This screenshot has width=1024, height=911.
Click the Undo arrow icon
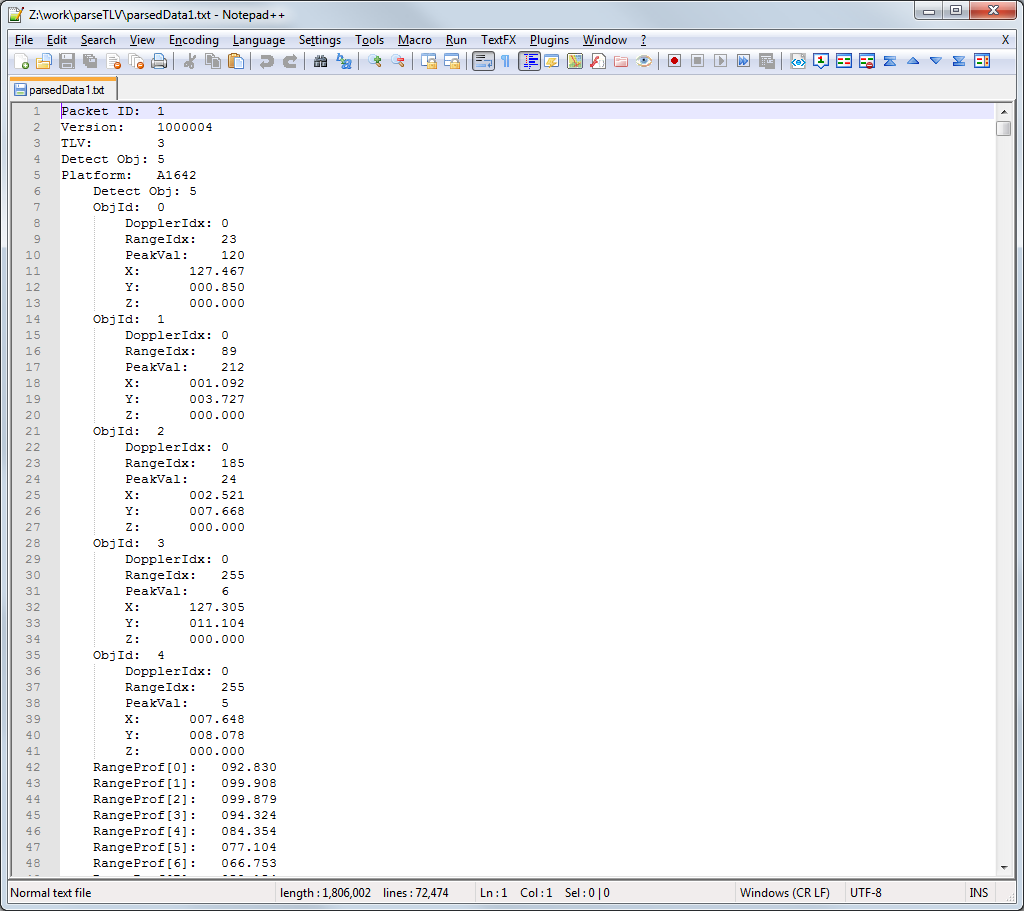point(266,61)
